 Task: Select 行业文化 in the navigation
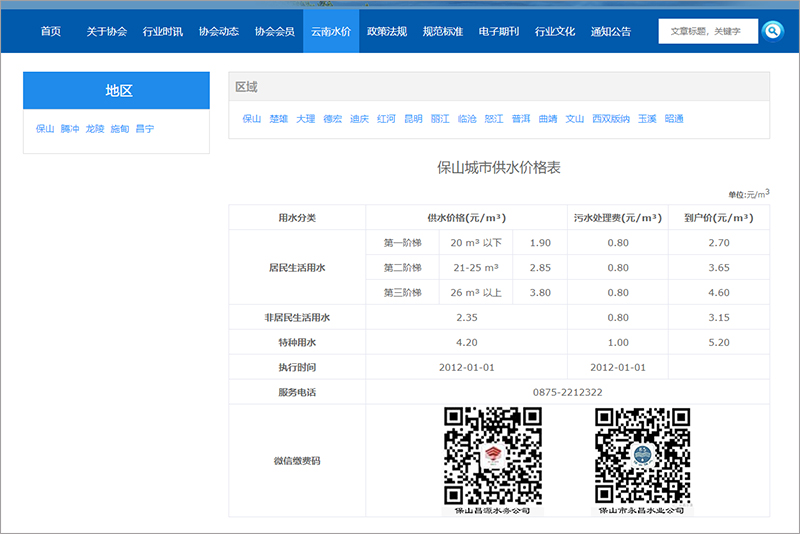pyautogui.click(x=555, y=31)
